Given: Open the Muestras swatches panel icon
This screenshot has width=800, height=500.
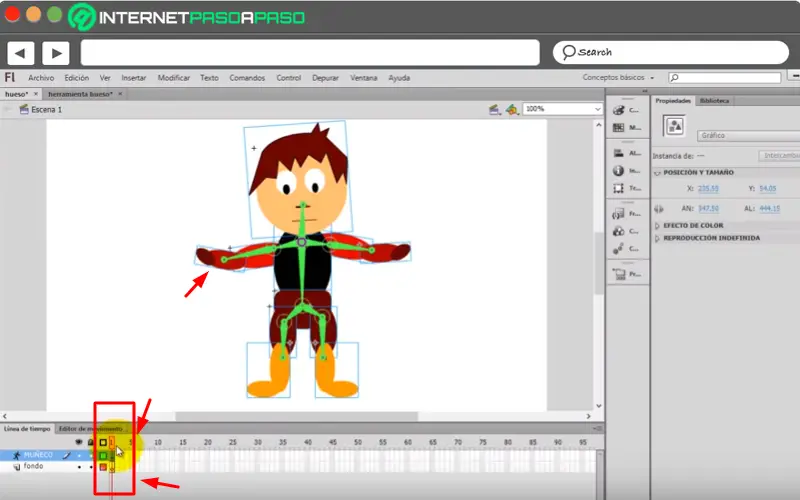Looking at the screenshot, I should (x=618, y=128).
